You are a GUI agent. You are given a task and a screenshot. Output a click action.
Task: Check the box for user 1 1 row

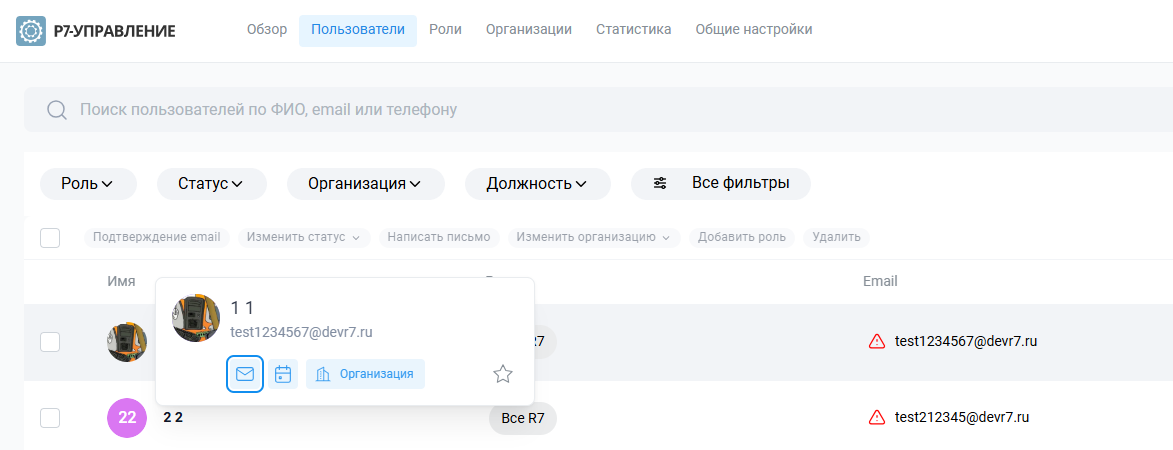tap(49, 342)
